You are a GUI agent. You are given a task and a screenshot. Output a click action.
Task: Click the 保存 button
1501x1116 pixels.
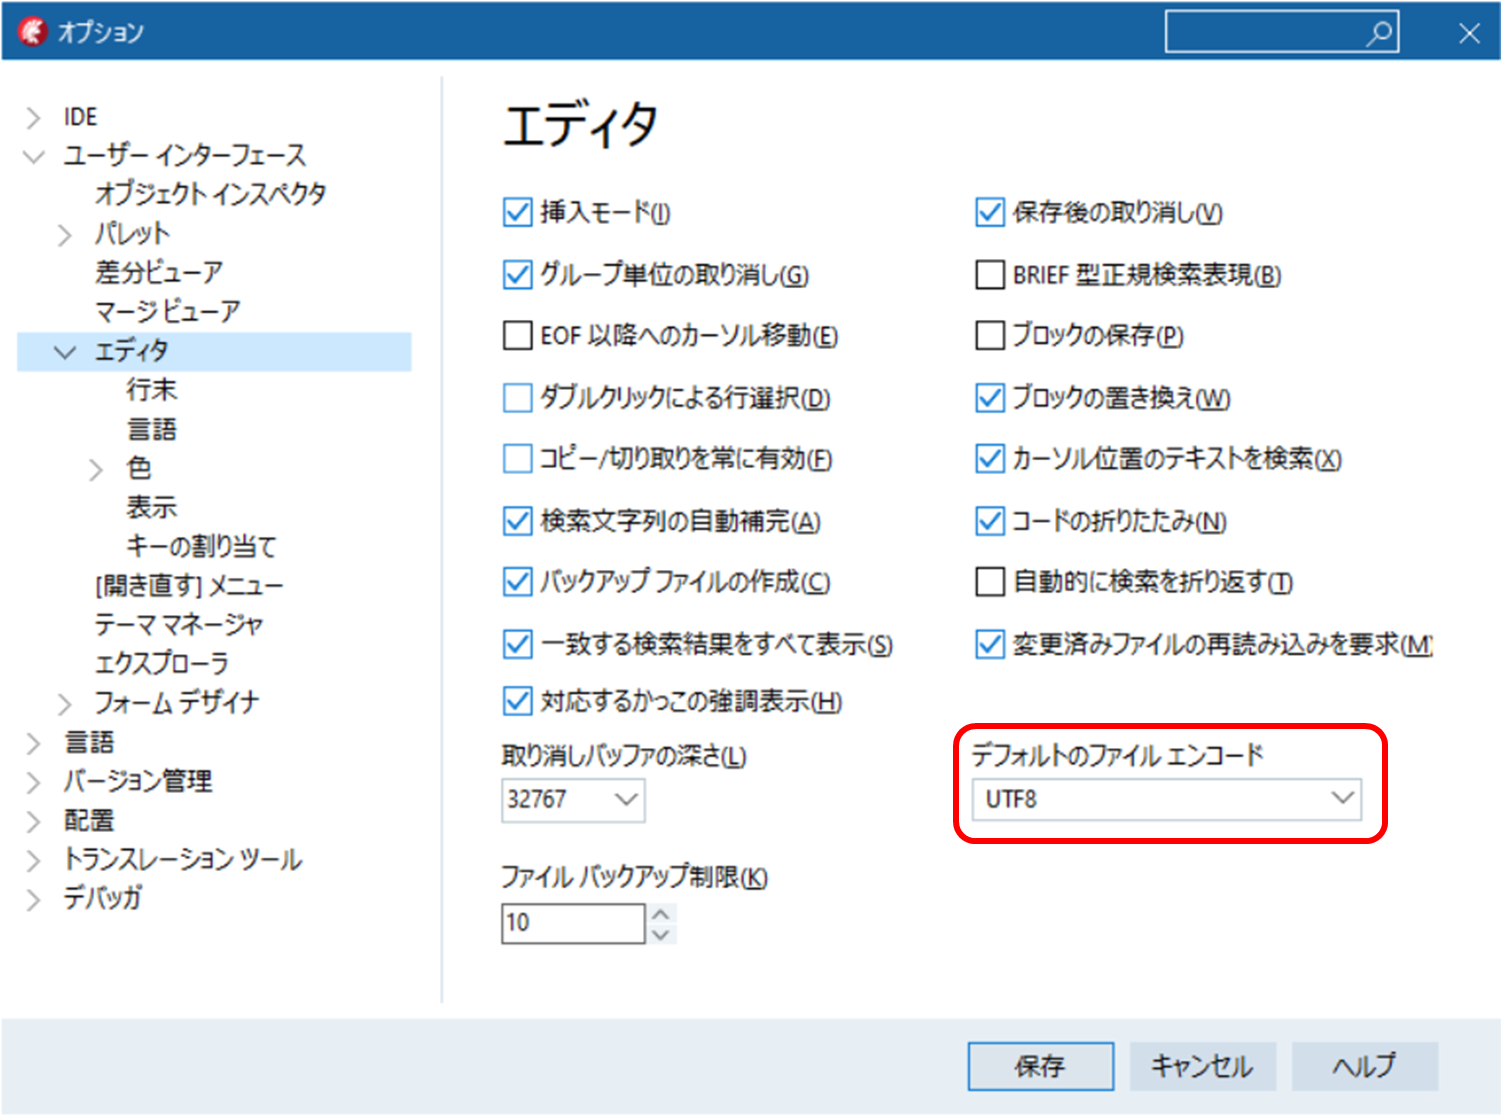pos(1040,1066)
